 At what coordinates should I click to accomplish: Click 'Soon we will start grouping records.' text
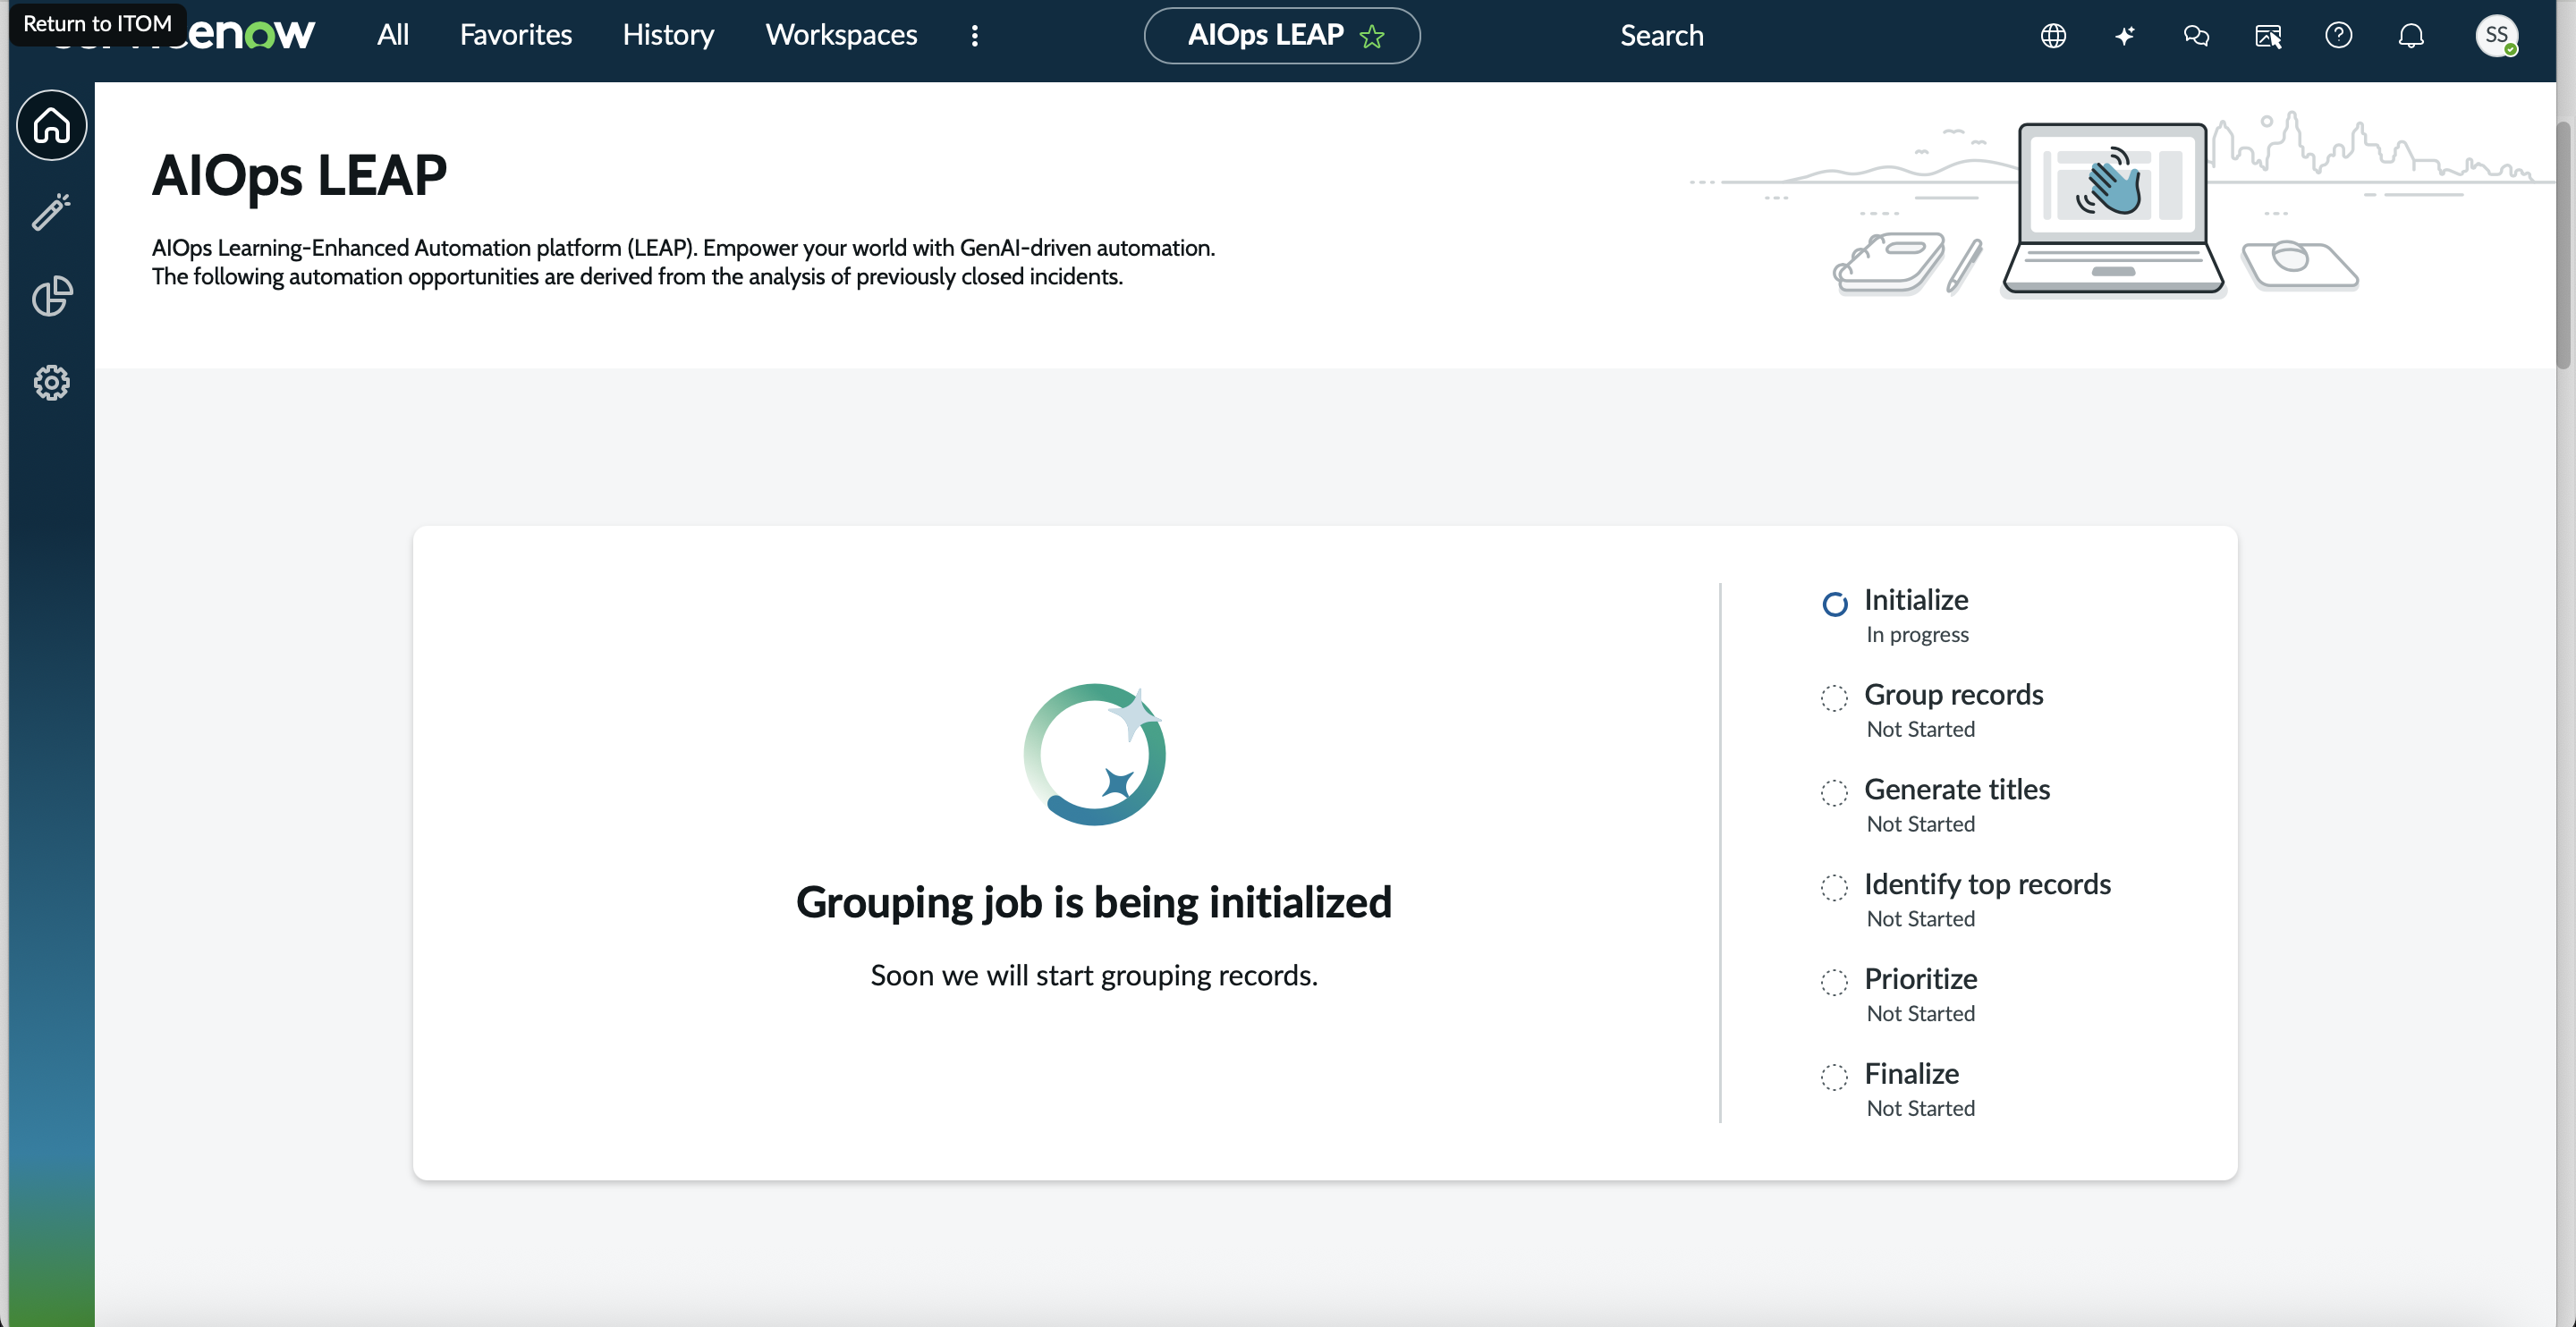tap(1094, 975)
